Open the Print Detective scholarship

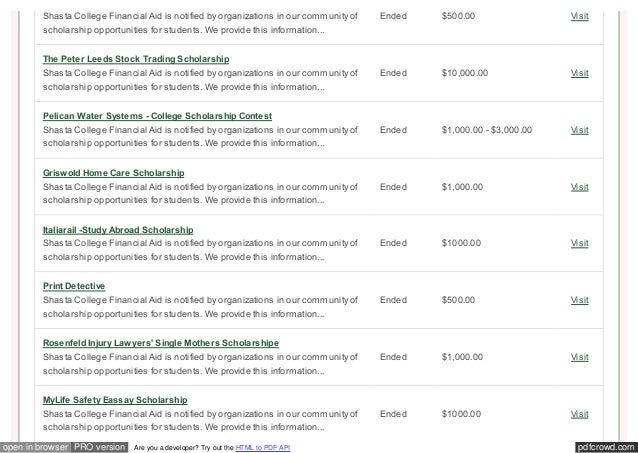pos(74,286)
